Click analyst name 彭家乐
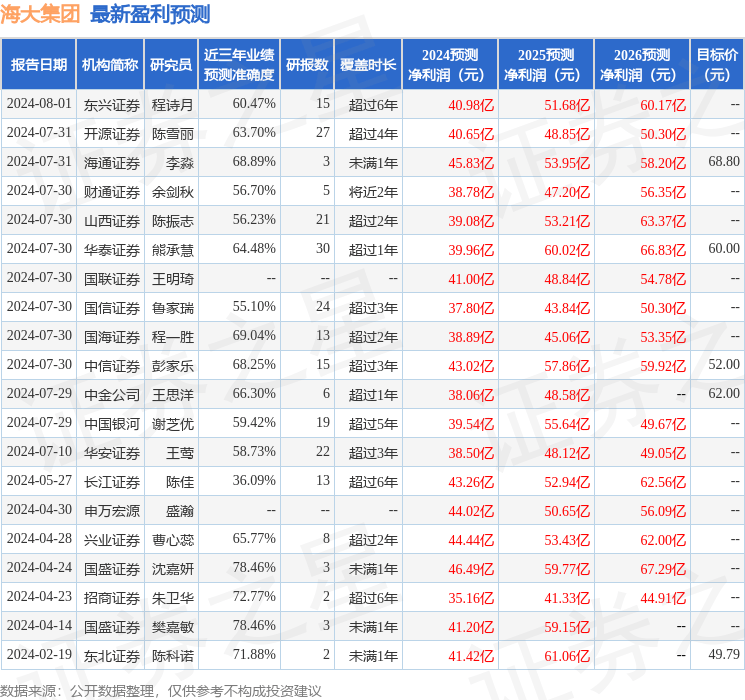This screenshot has height=700, width=745. point(173,366)
